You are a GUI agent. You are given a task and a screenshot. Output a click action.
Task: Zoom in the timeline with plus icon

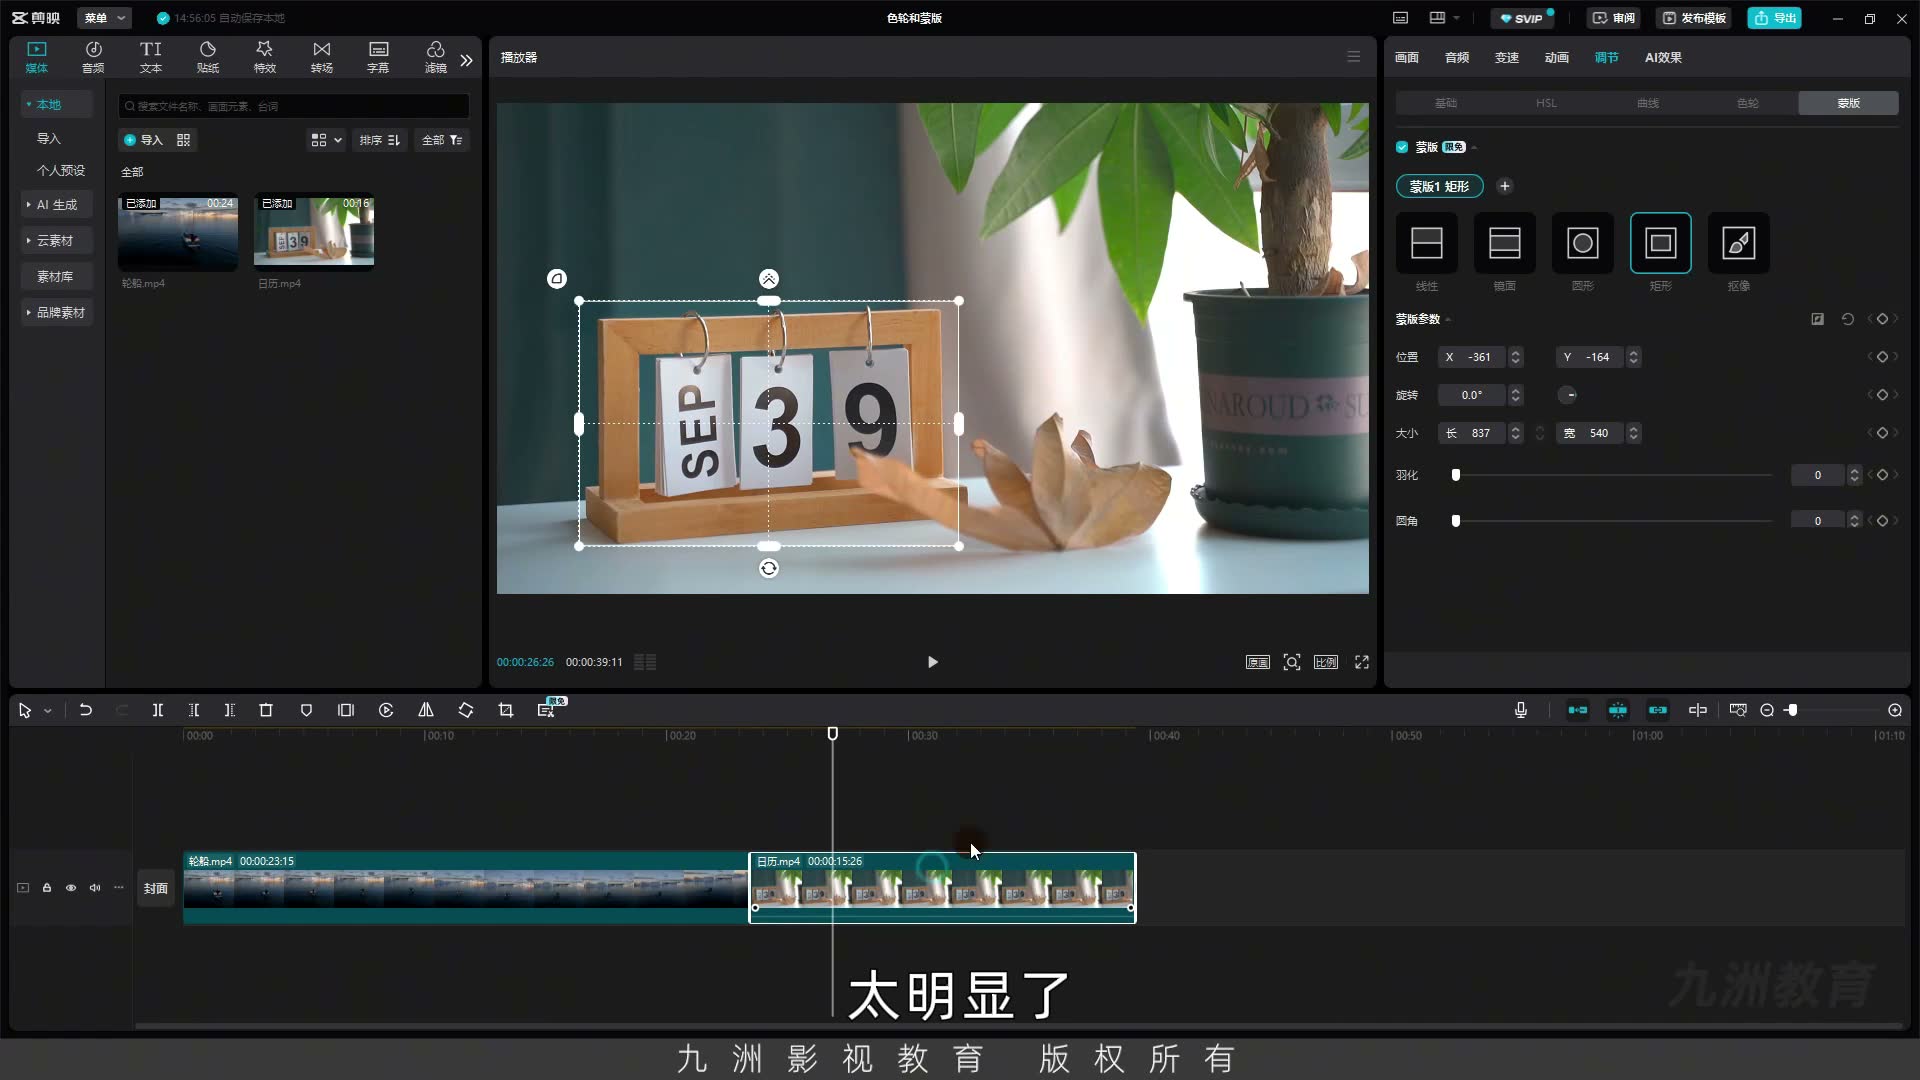click(1895, 710)
